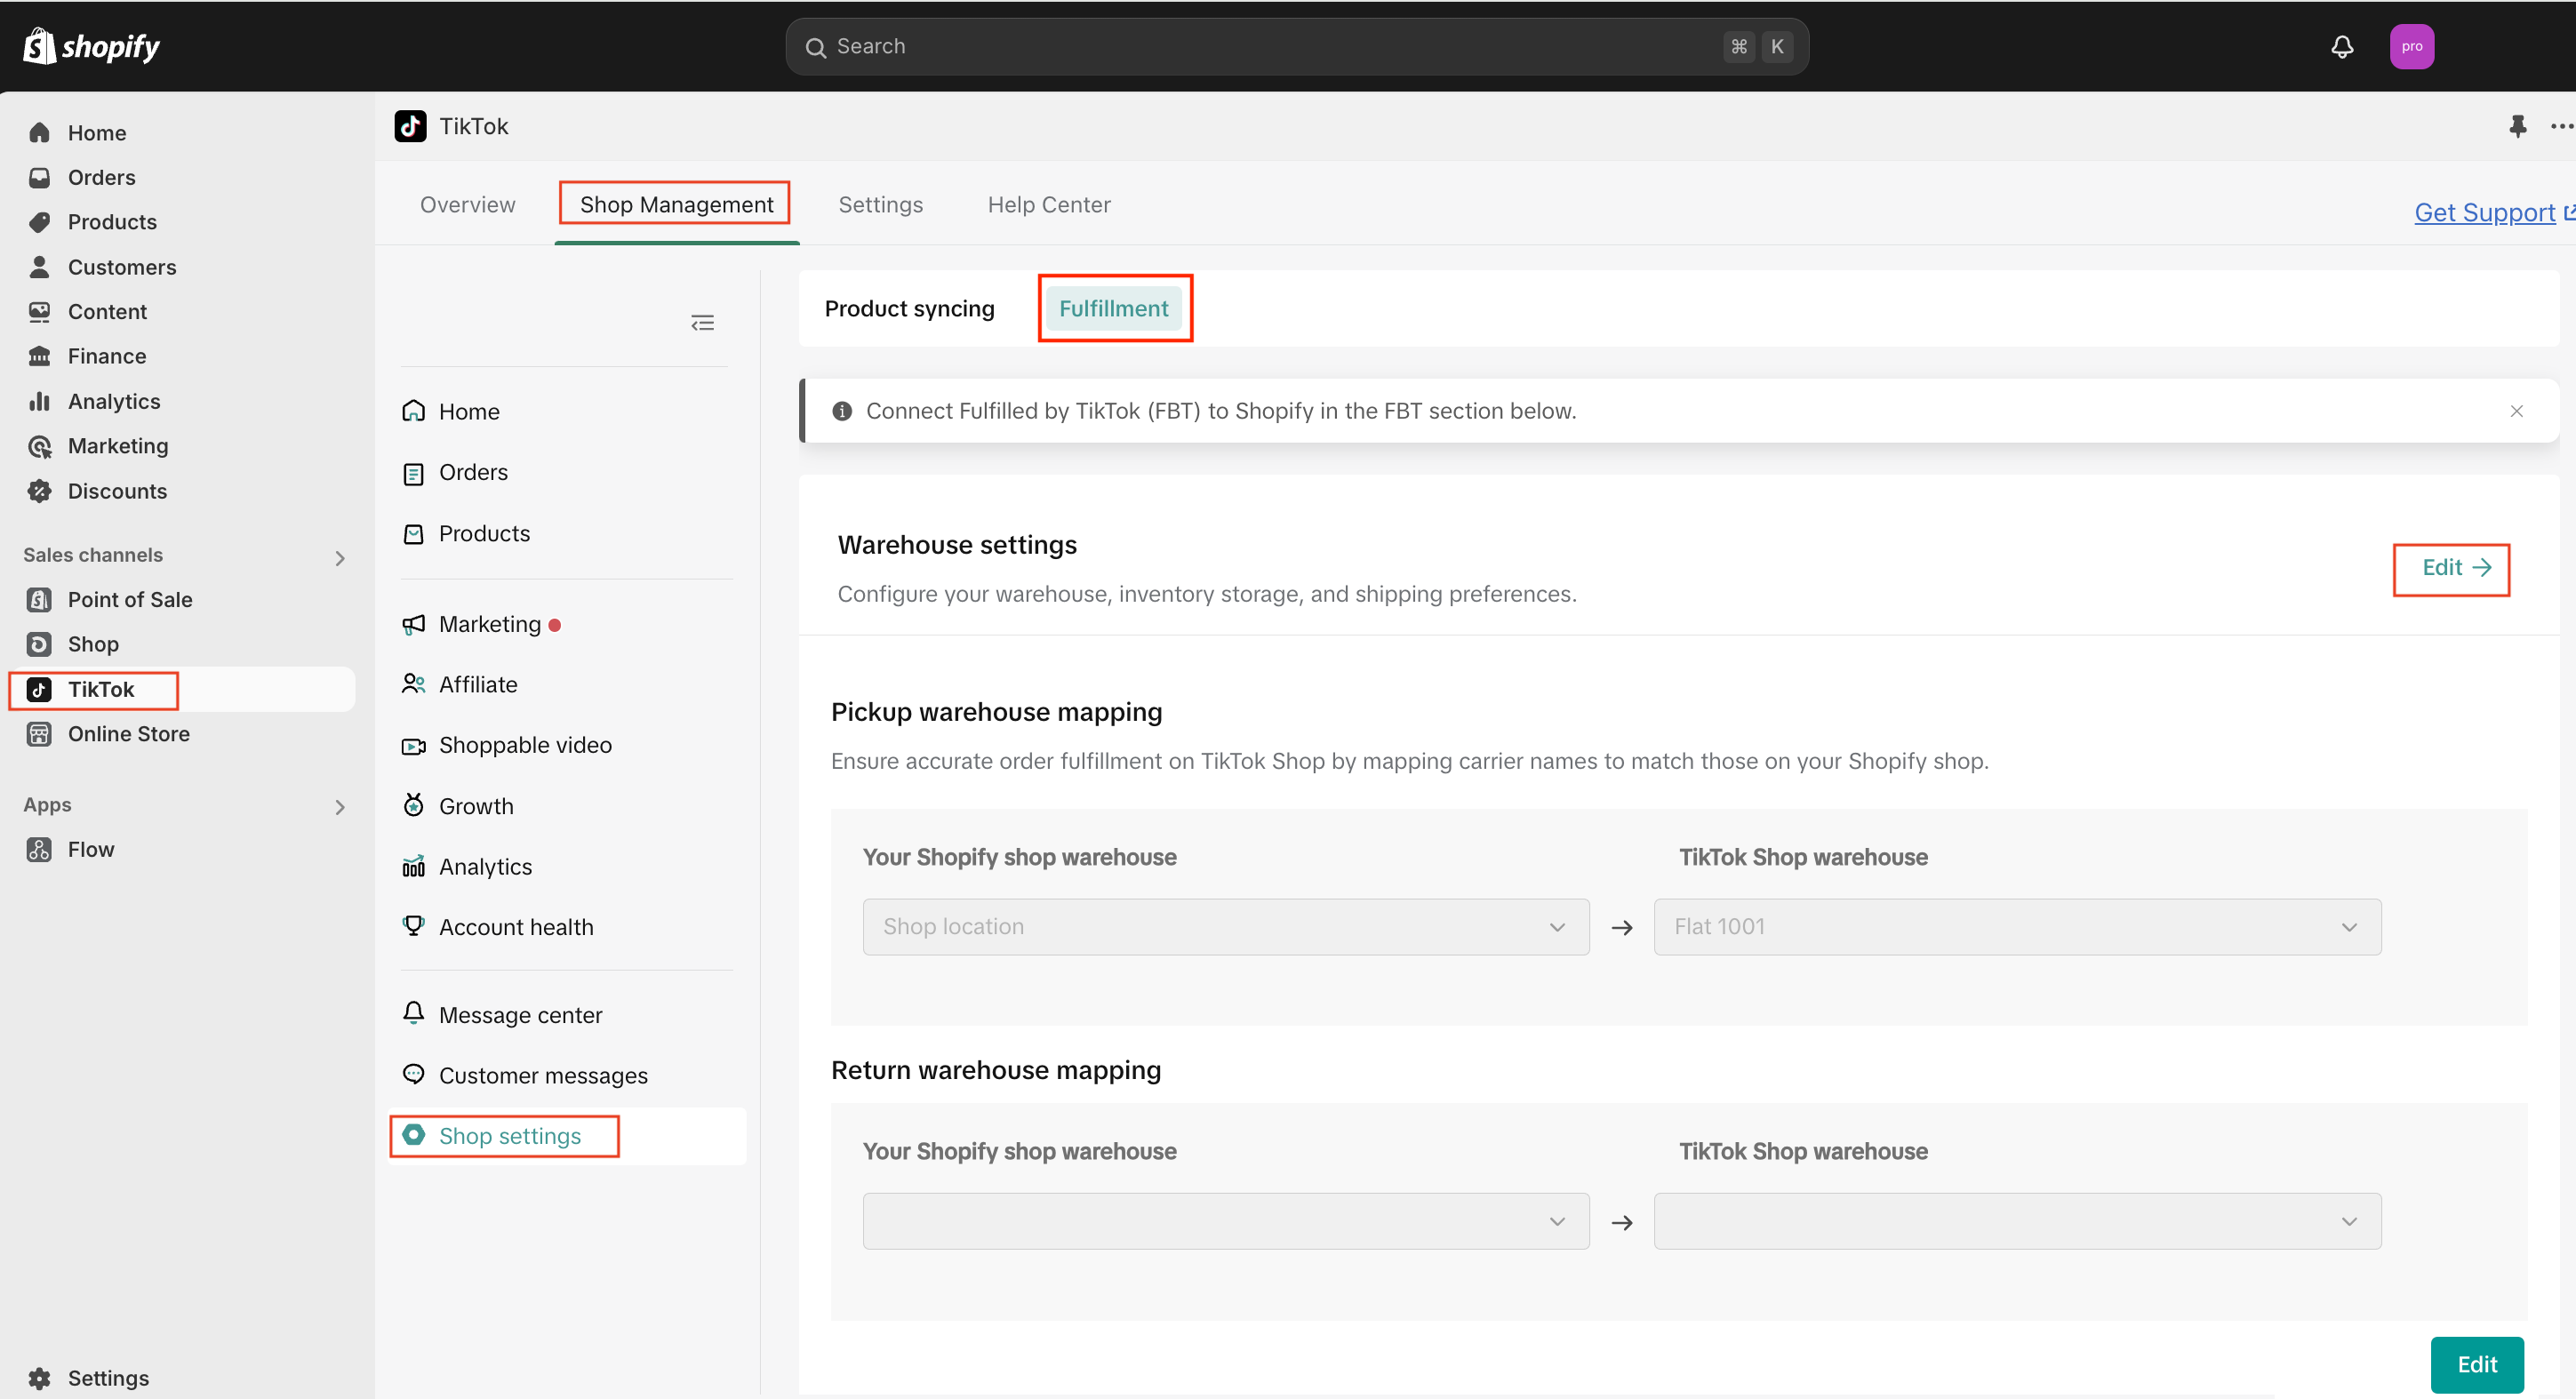Click the "Warehouse settings" heading

[957, 545]
